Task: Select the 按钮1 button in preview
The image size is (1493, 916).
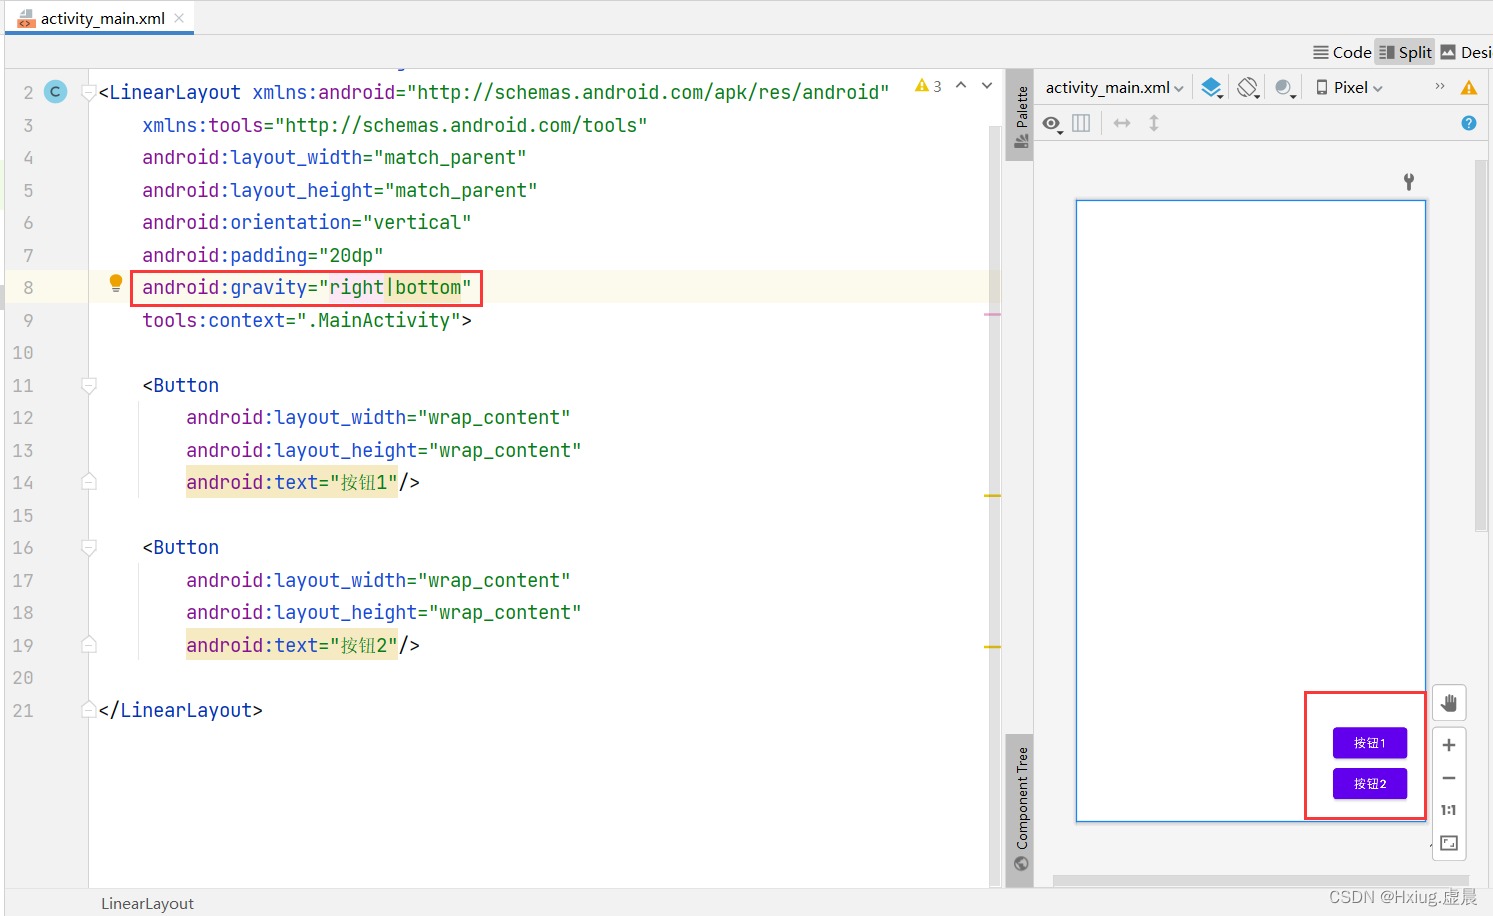Action: pos(1370,743)
